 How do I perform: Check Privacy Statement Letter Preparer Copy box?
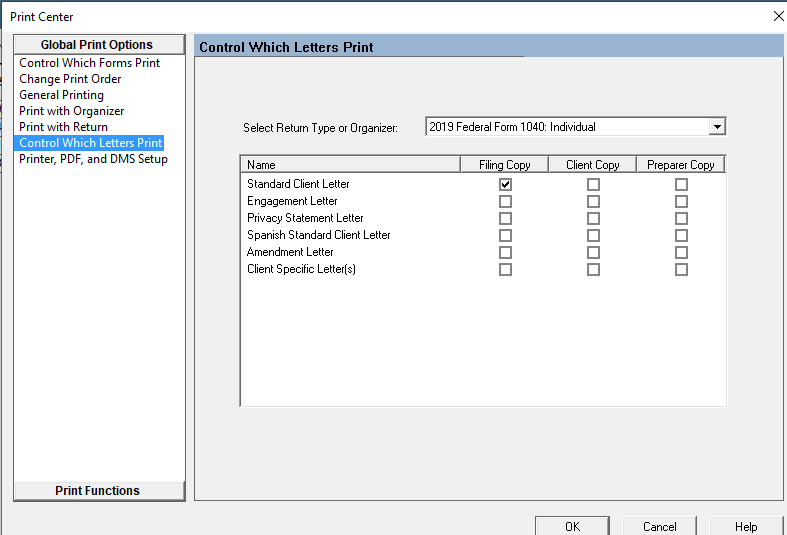pyautogui.click(x=681, y=218)
